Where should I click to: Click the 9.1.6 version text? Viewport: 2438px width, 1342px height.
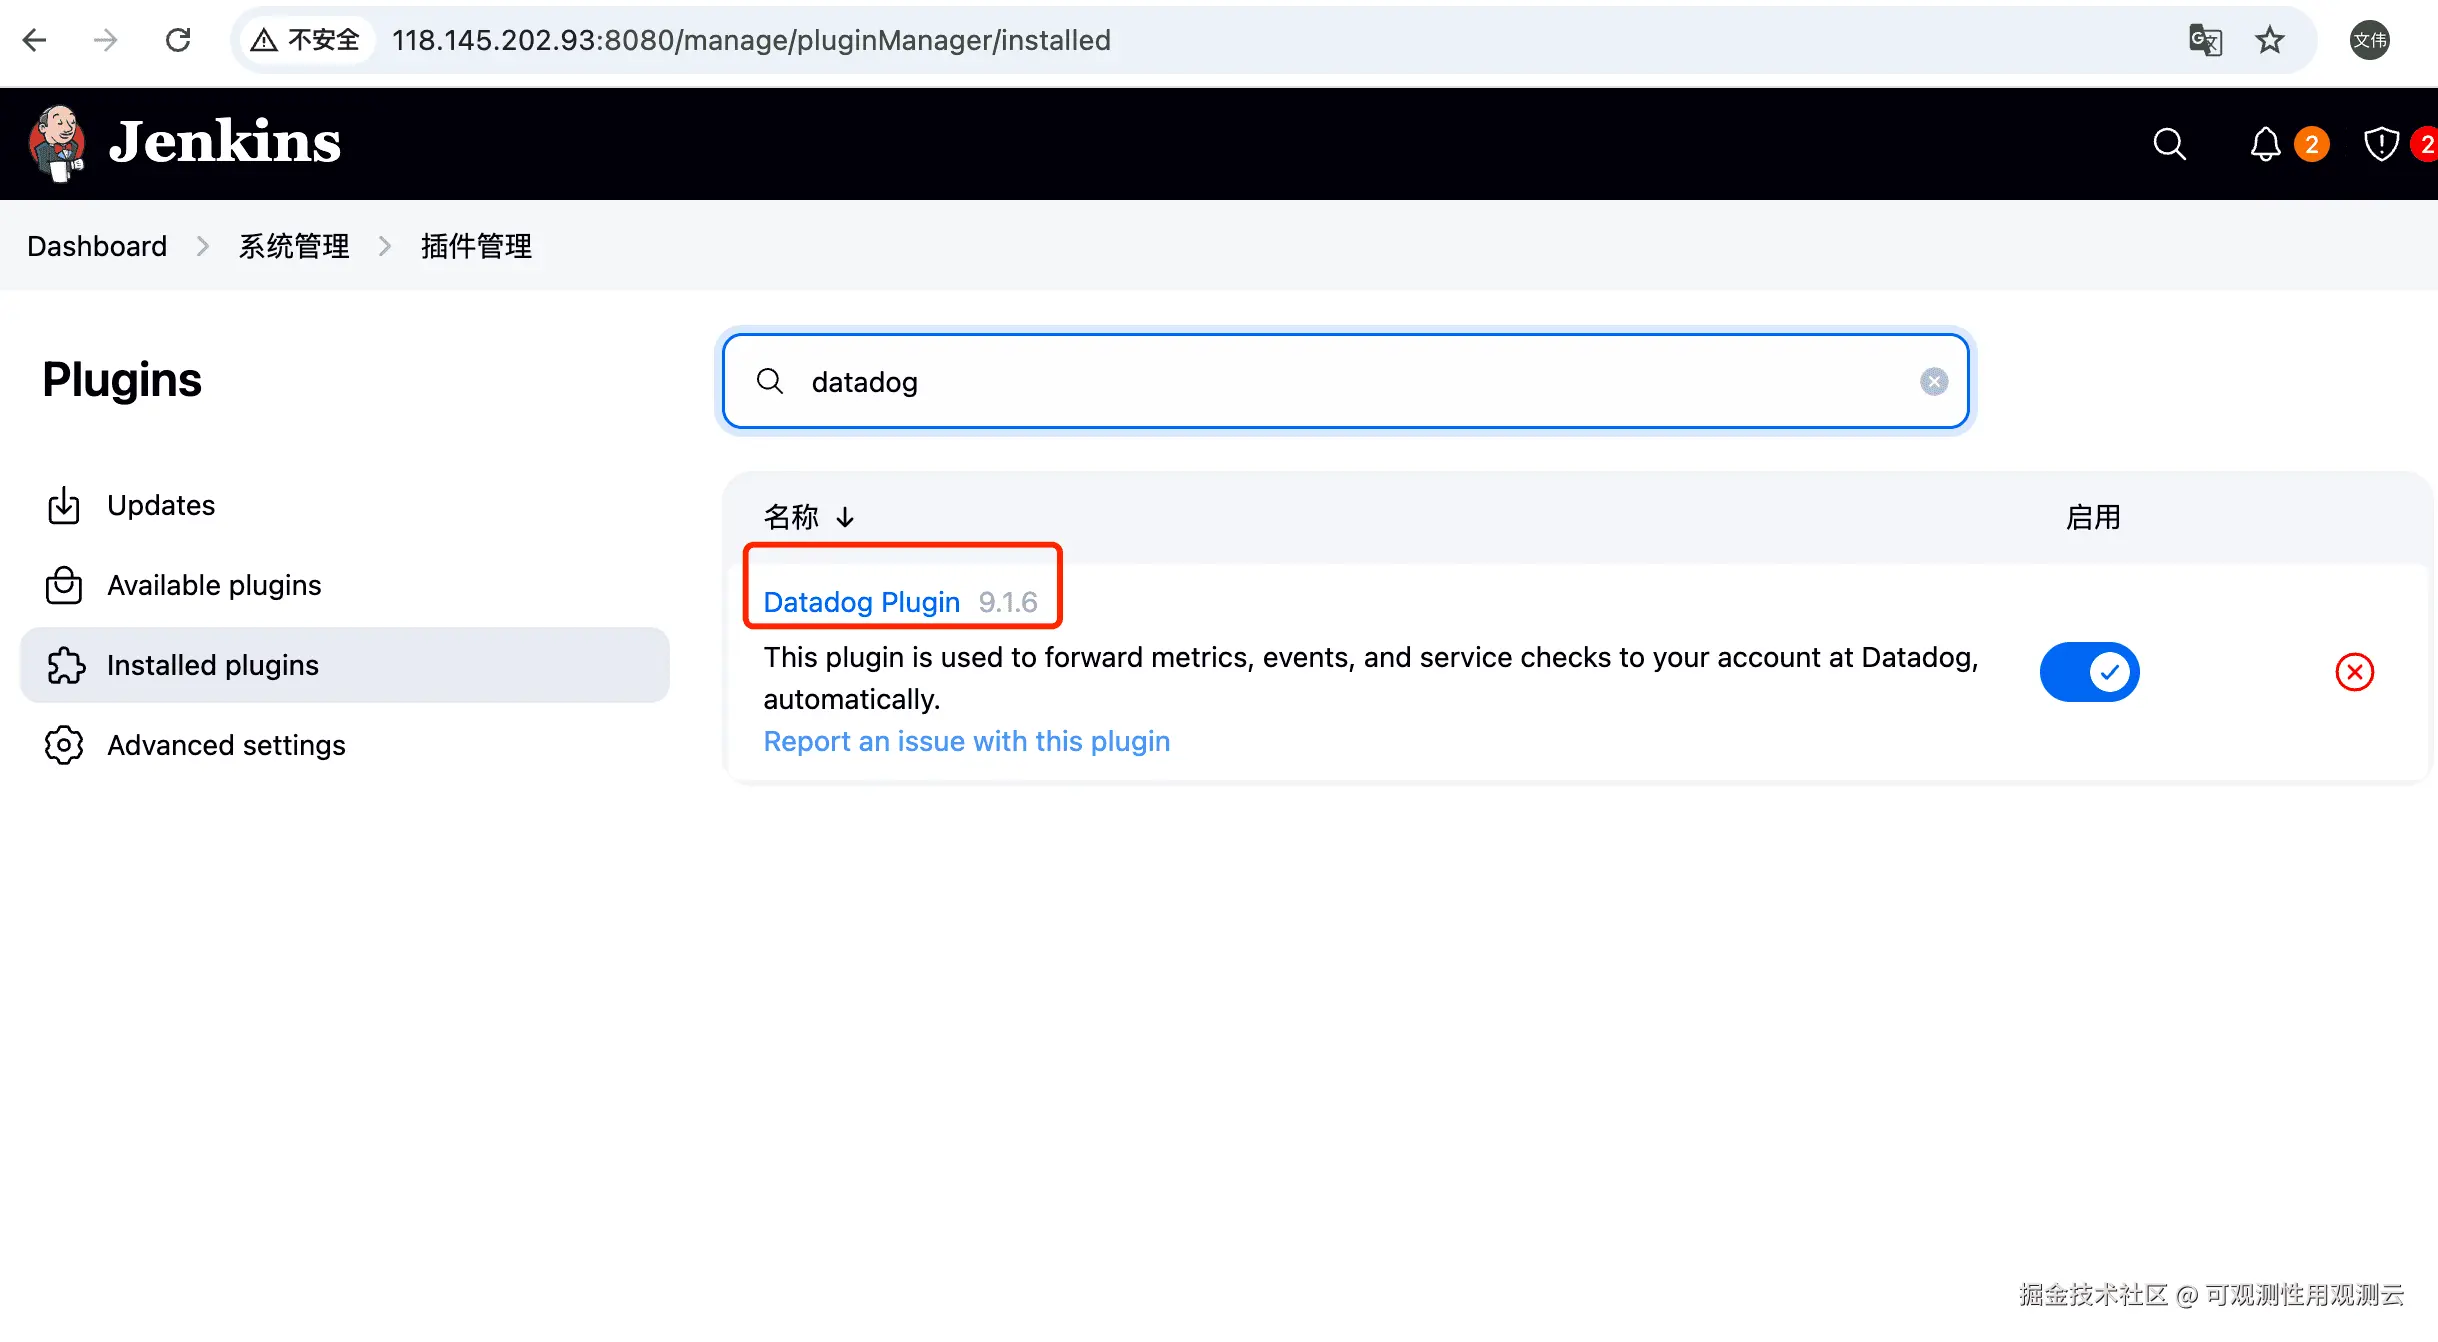click(x=1008, y=602)
